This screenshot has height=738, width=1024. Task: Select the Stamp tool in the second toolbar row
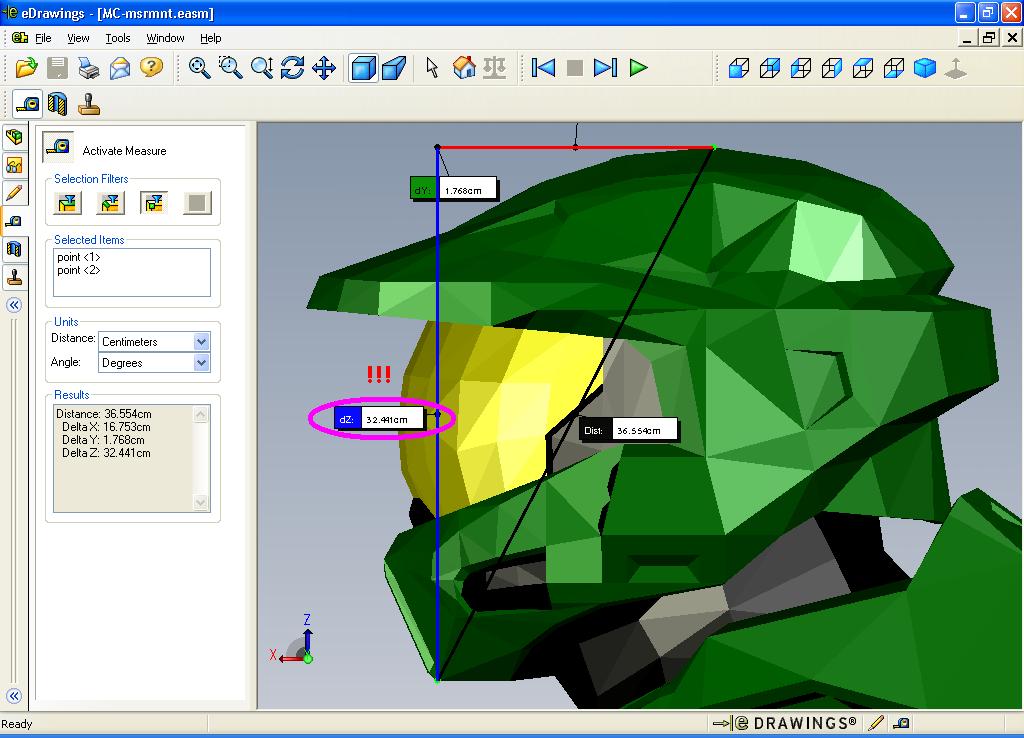(89, 104)
